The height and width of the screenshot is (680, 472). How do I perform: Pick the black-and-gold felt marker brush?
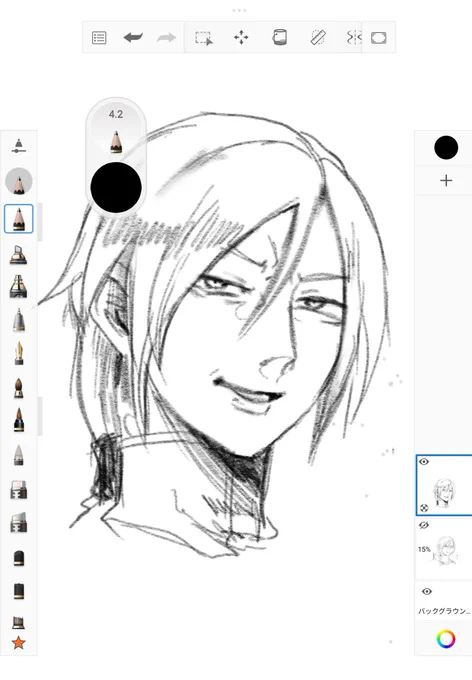[x=18, y=286]
